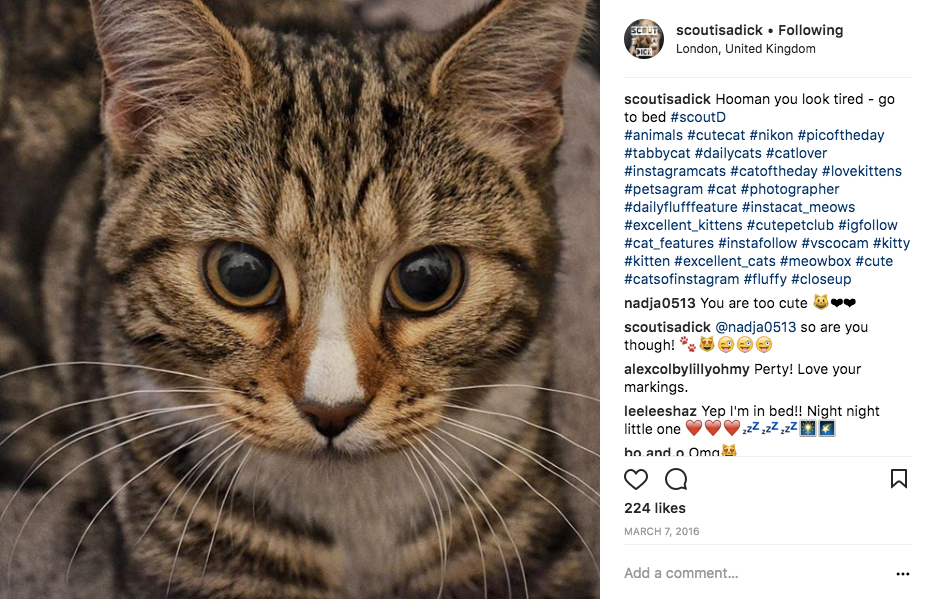Focus the Add a comment field
The image size is (935, 599).
pos(750,574)
